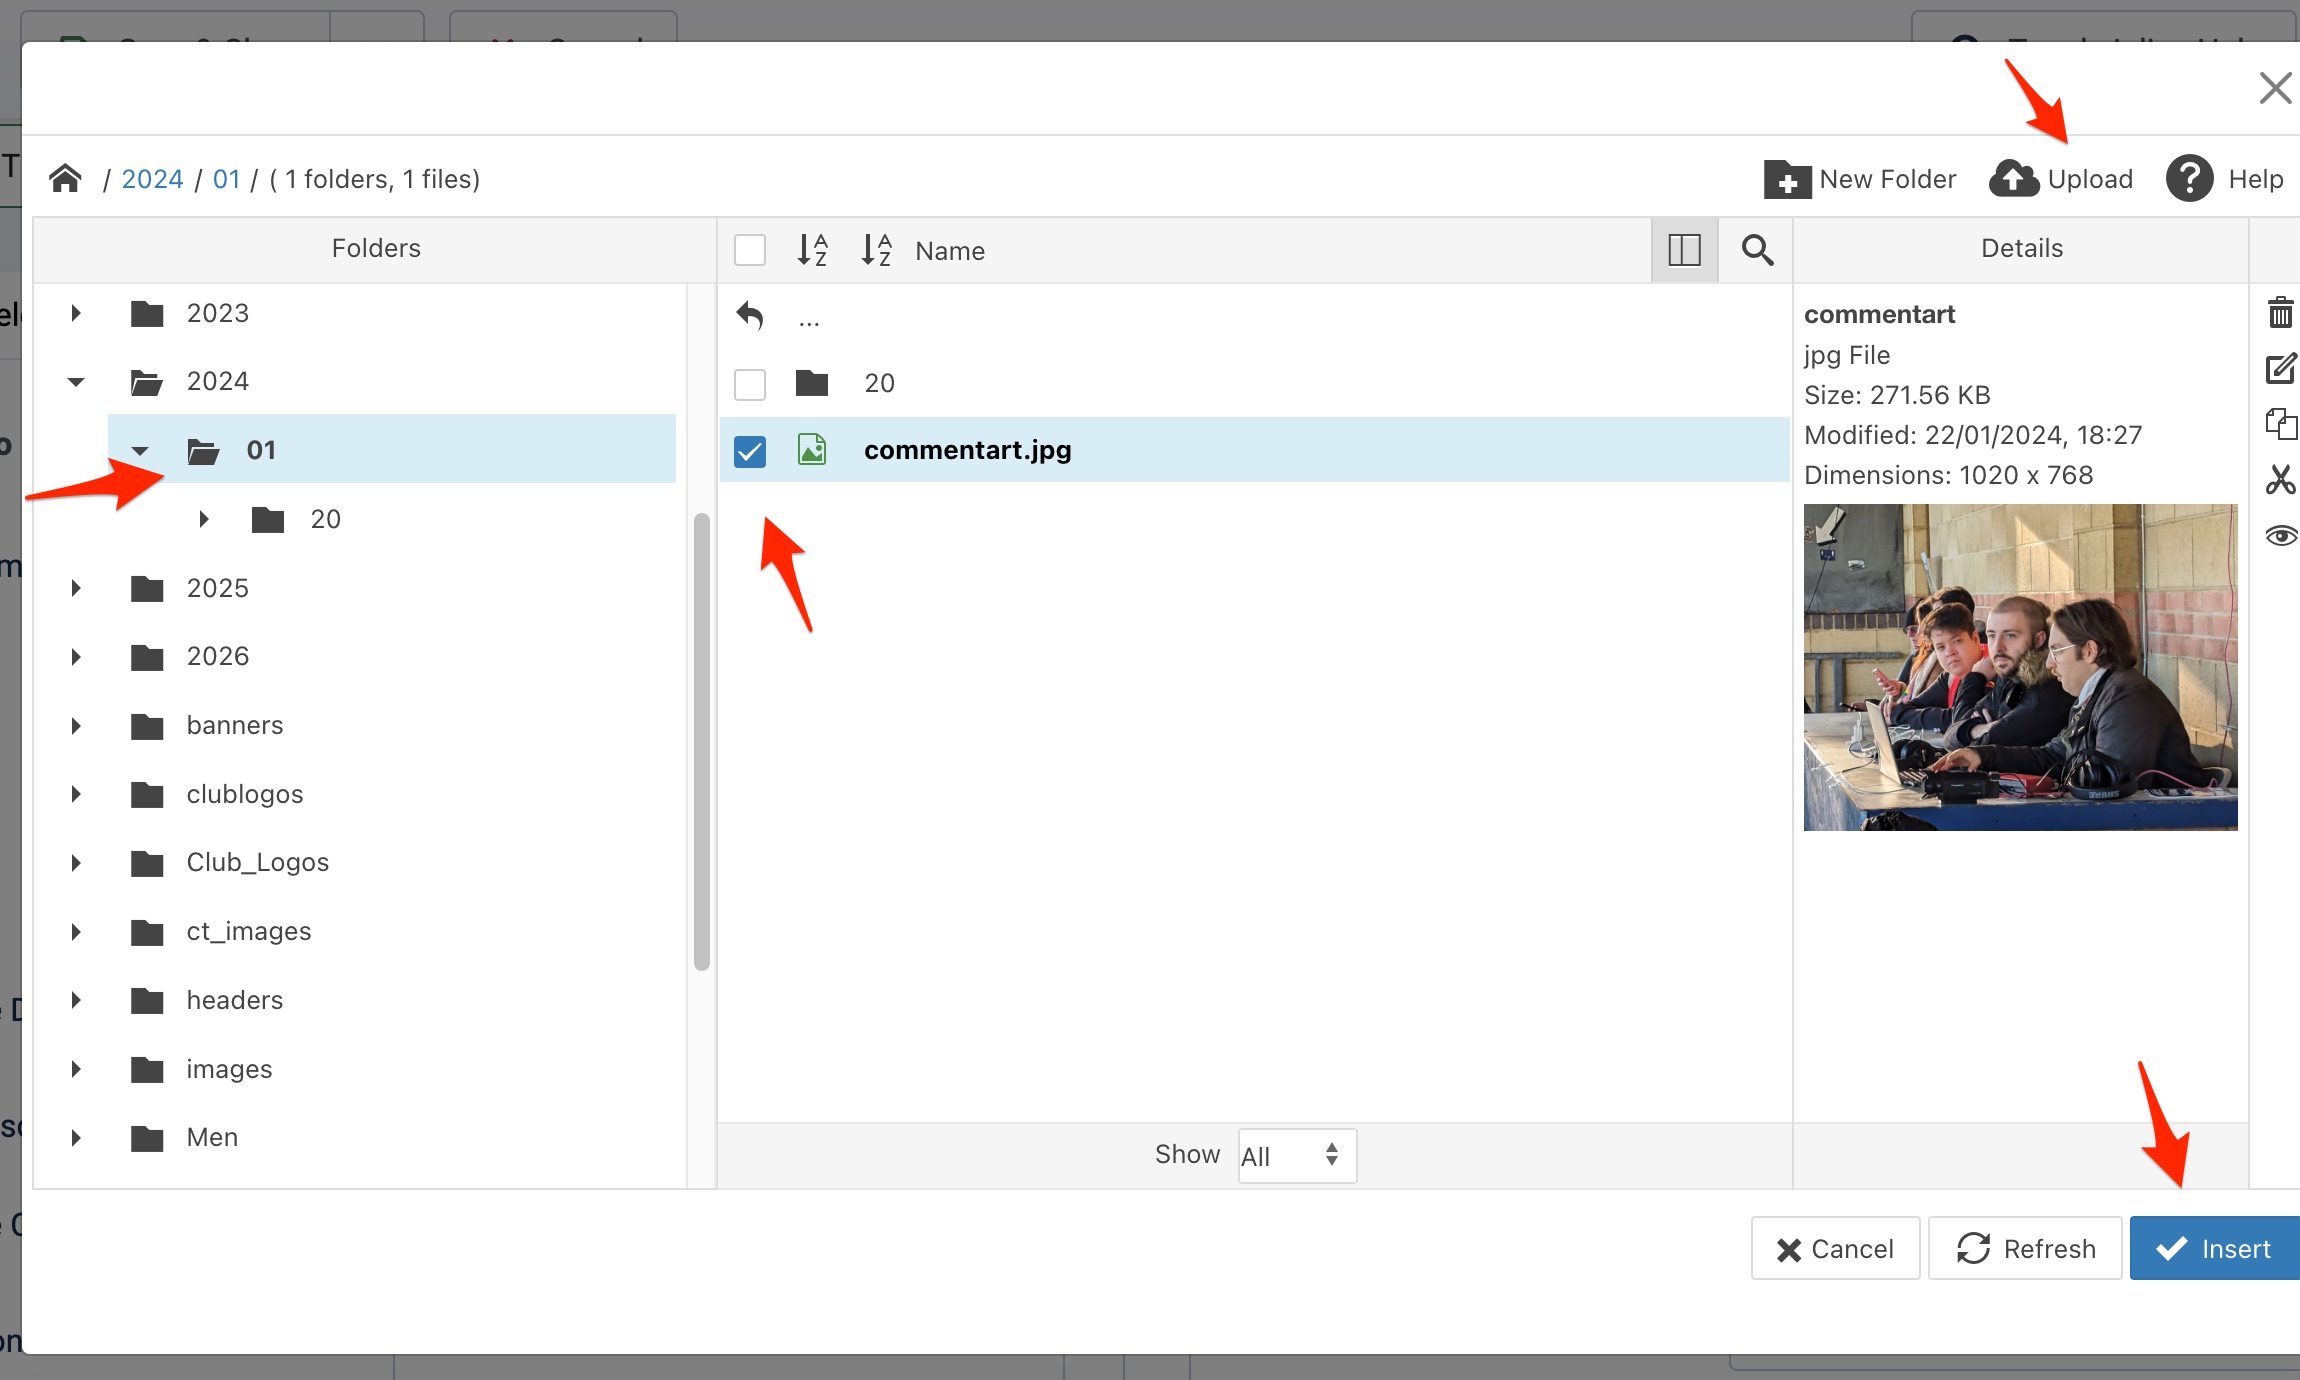This screenshot has height=1380, width=2300.
Task: Open the file search magnifier
Action: click(1757, 250)
